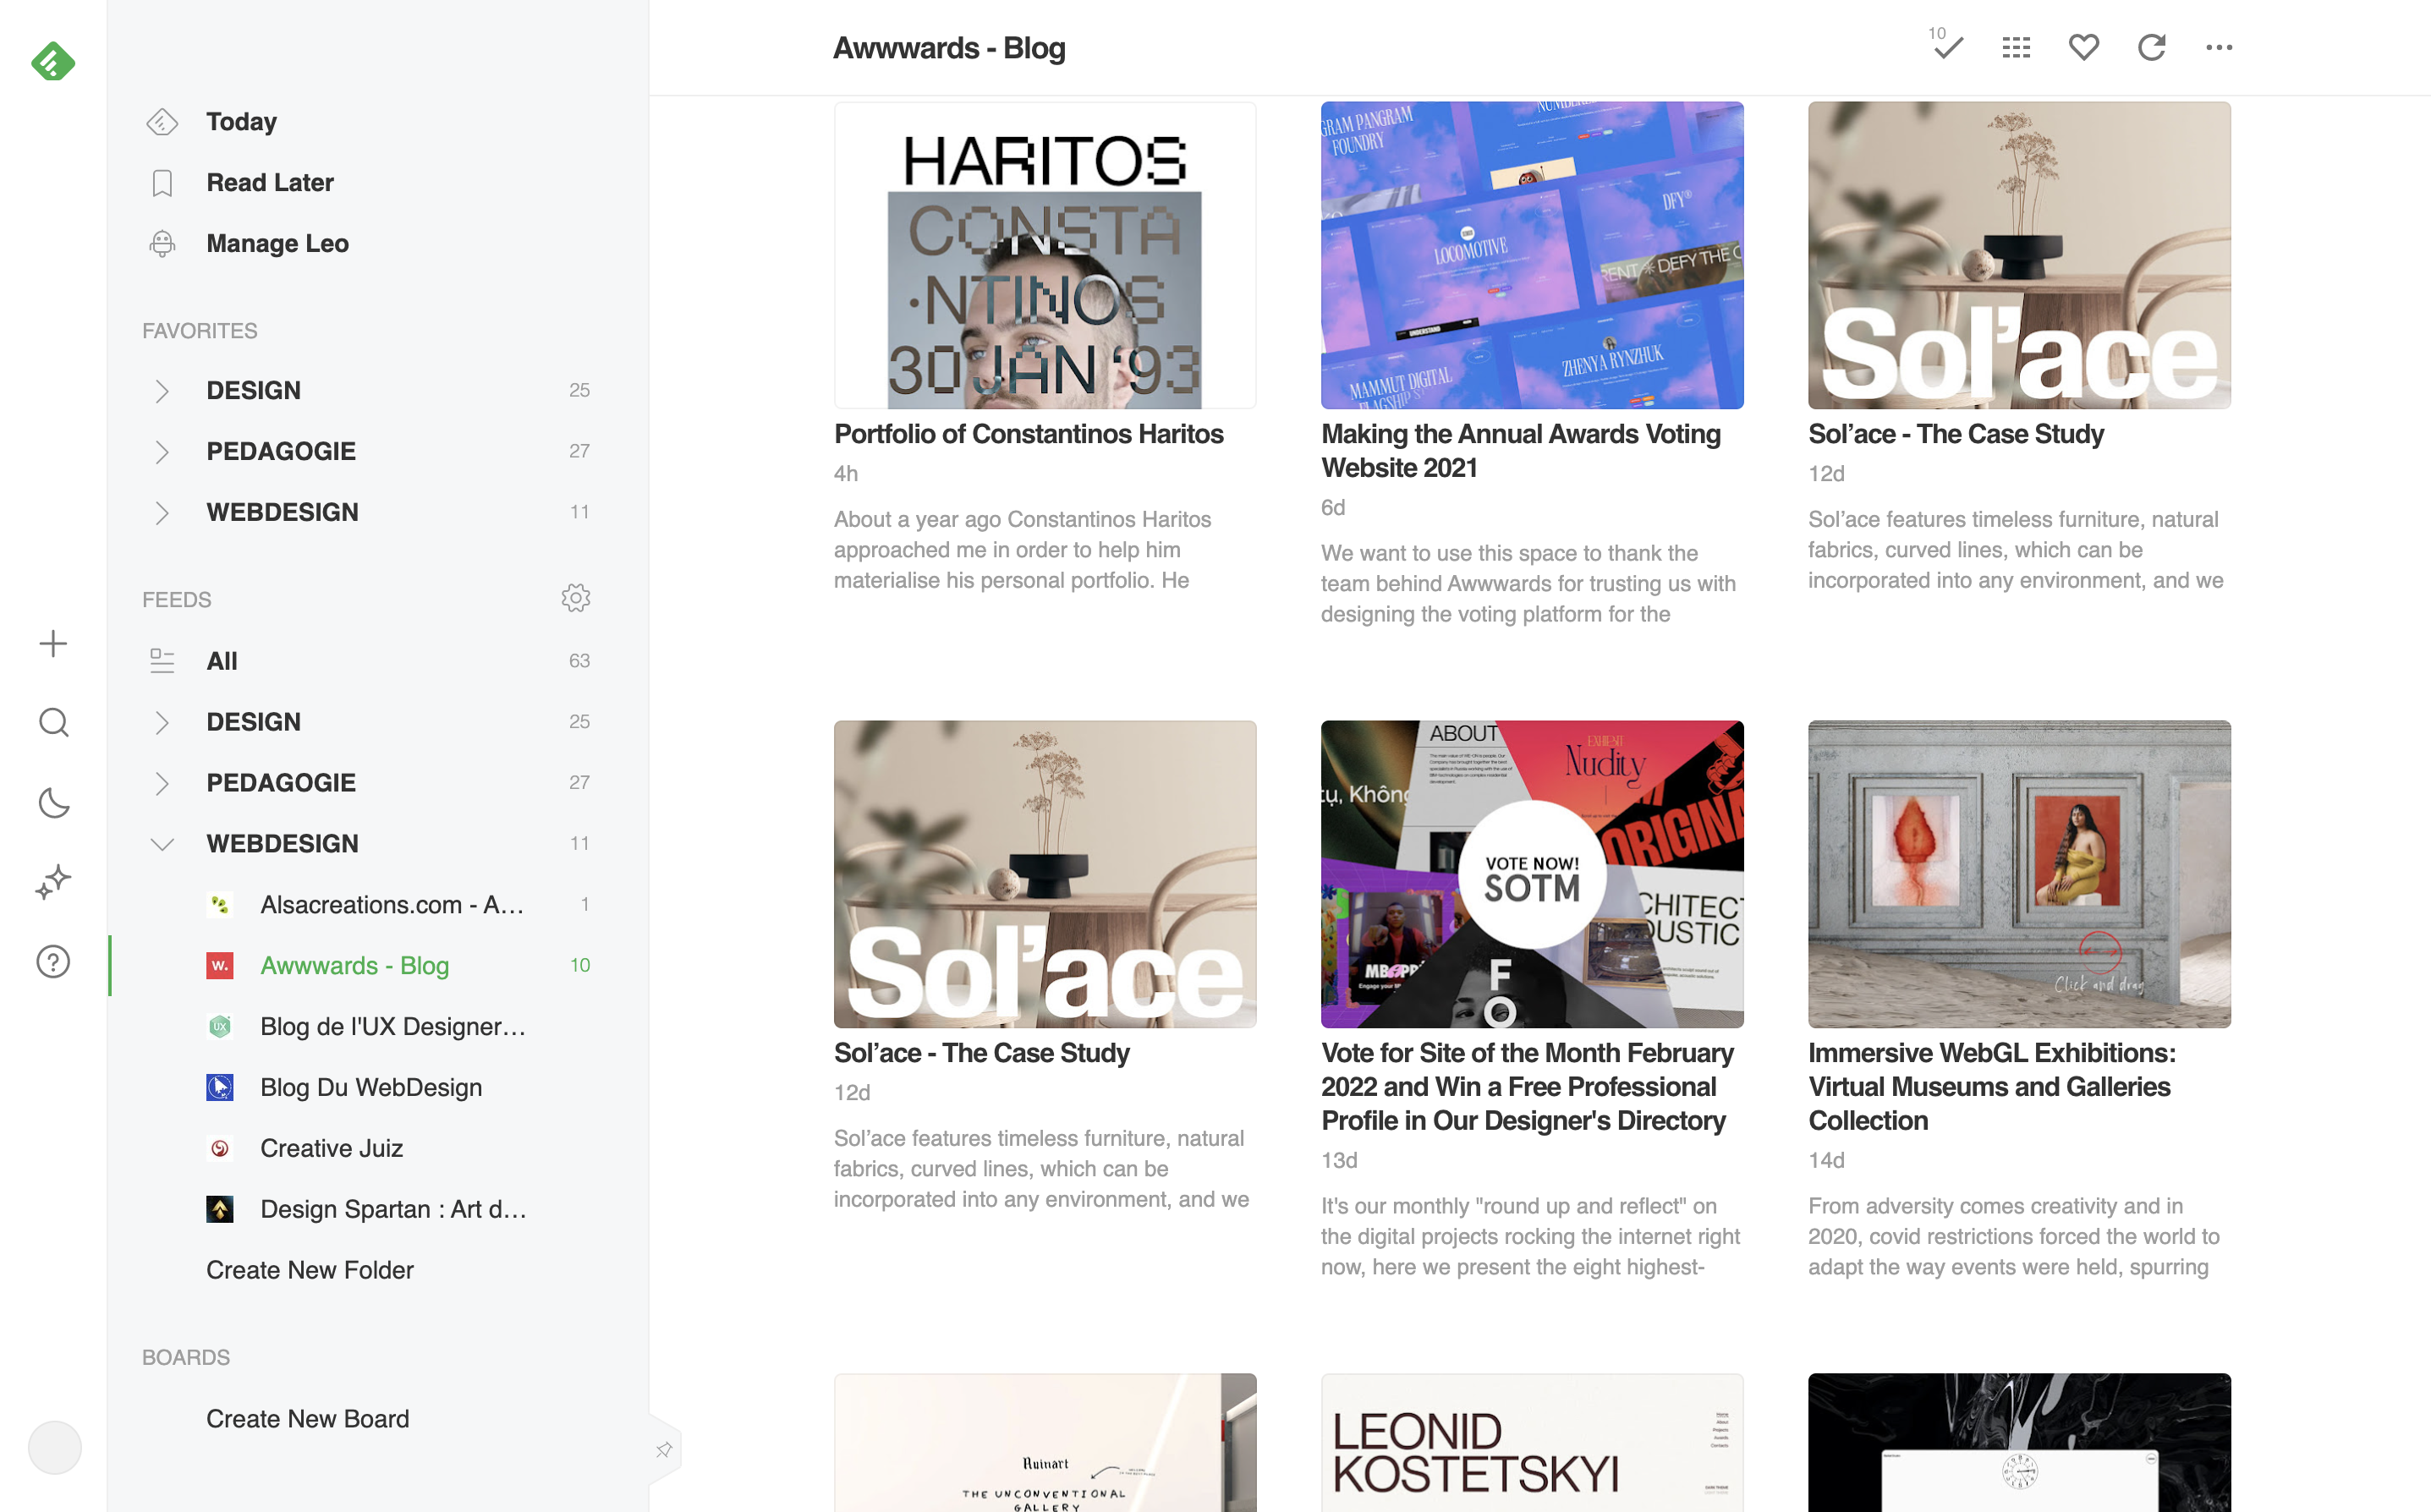The image size is (2431, 1512).
Task: Open help with the question mark icon
Action: point(53,962)
